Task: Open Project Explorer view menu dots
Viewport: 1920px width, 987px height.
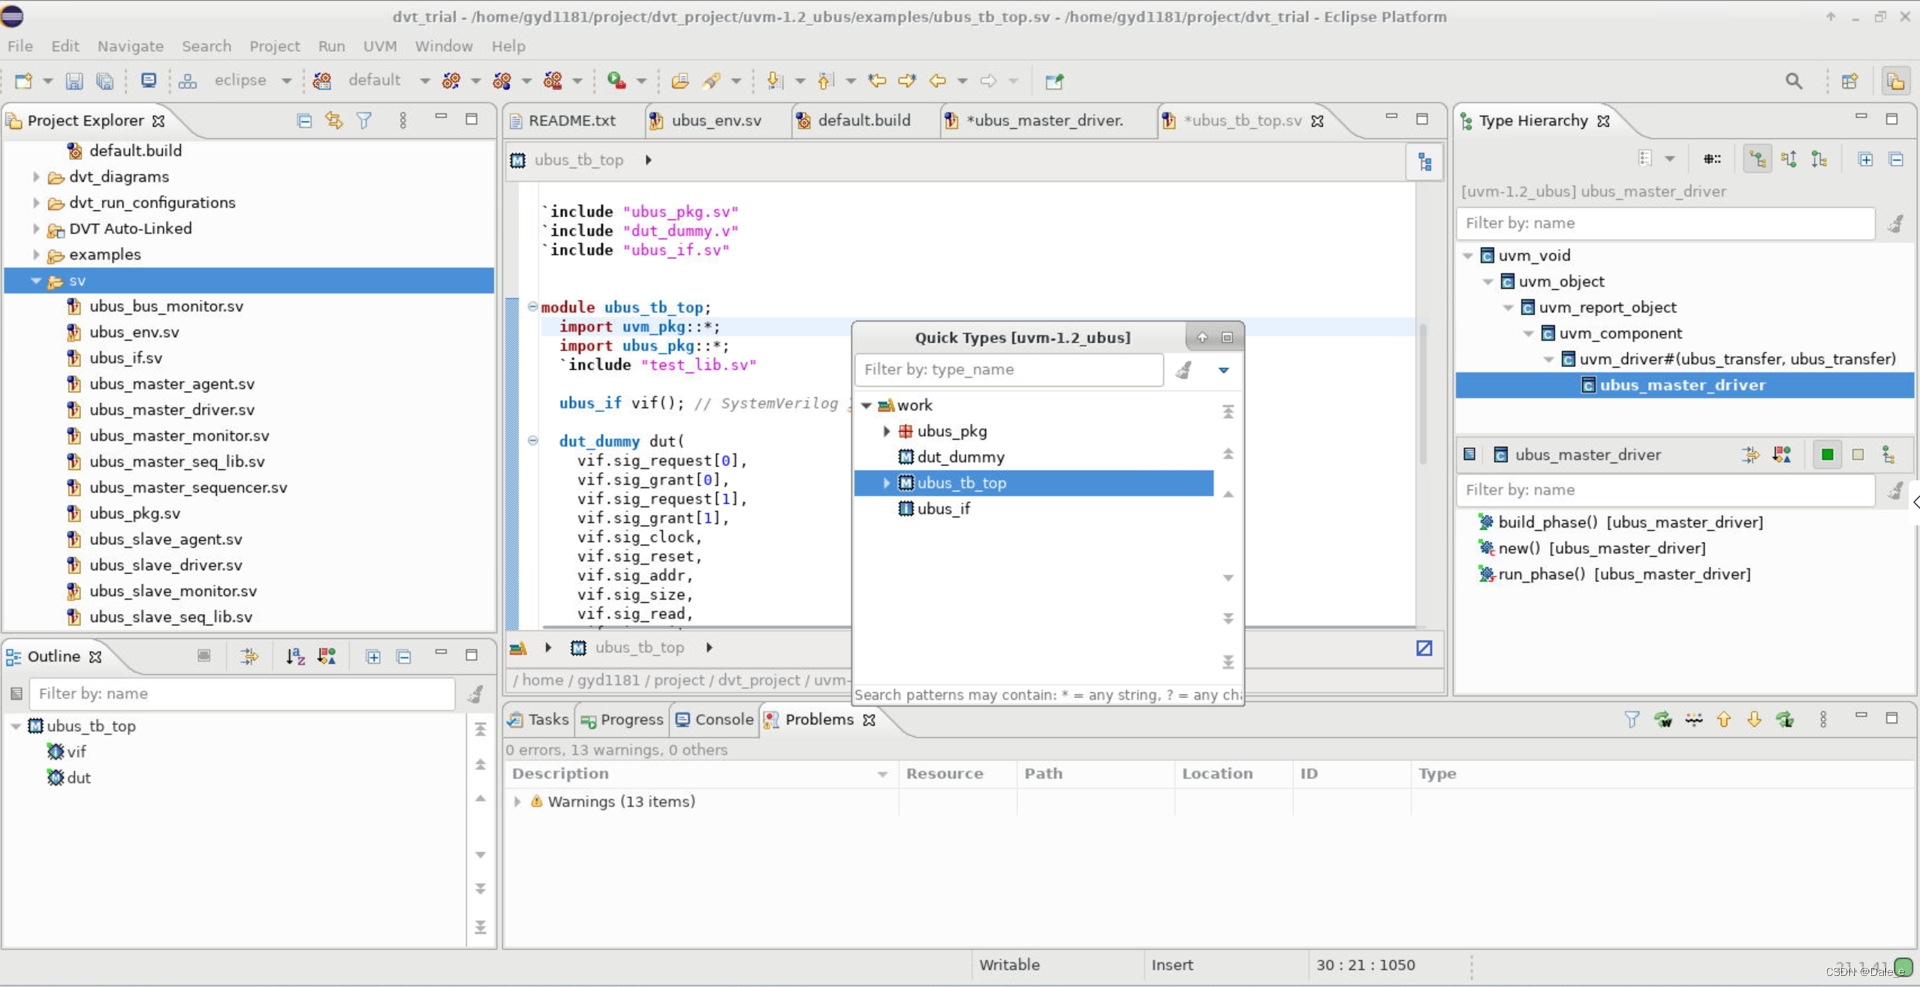Action: 403,120
